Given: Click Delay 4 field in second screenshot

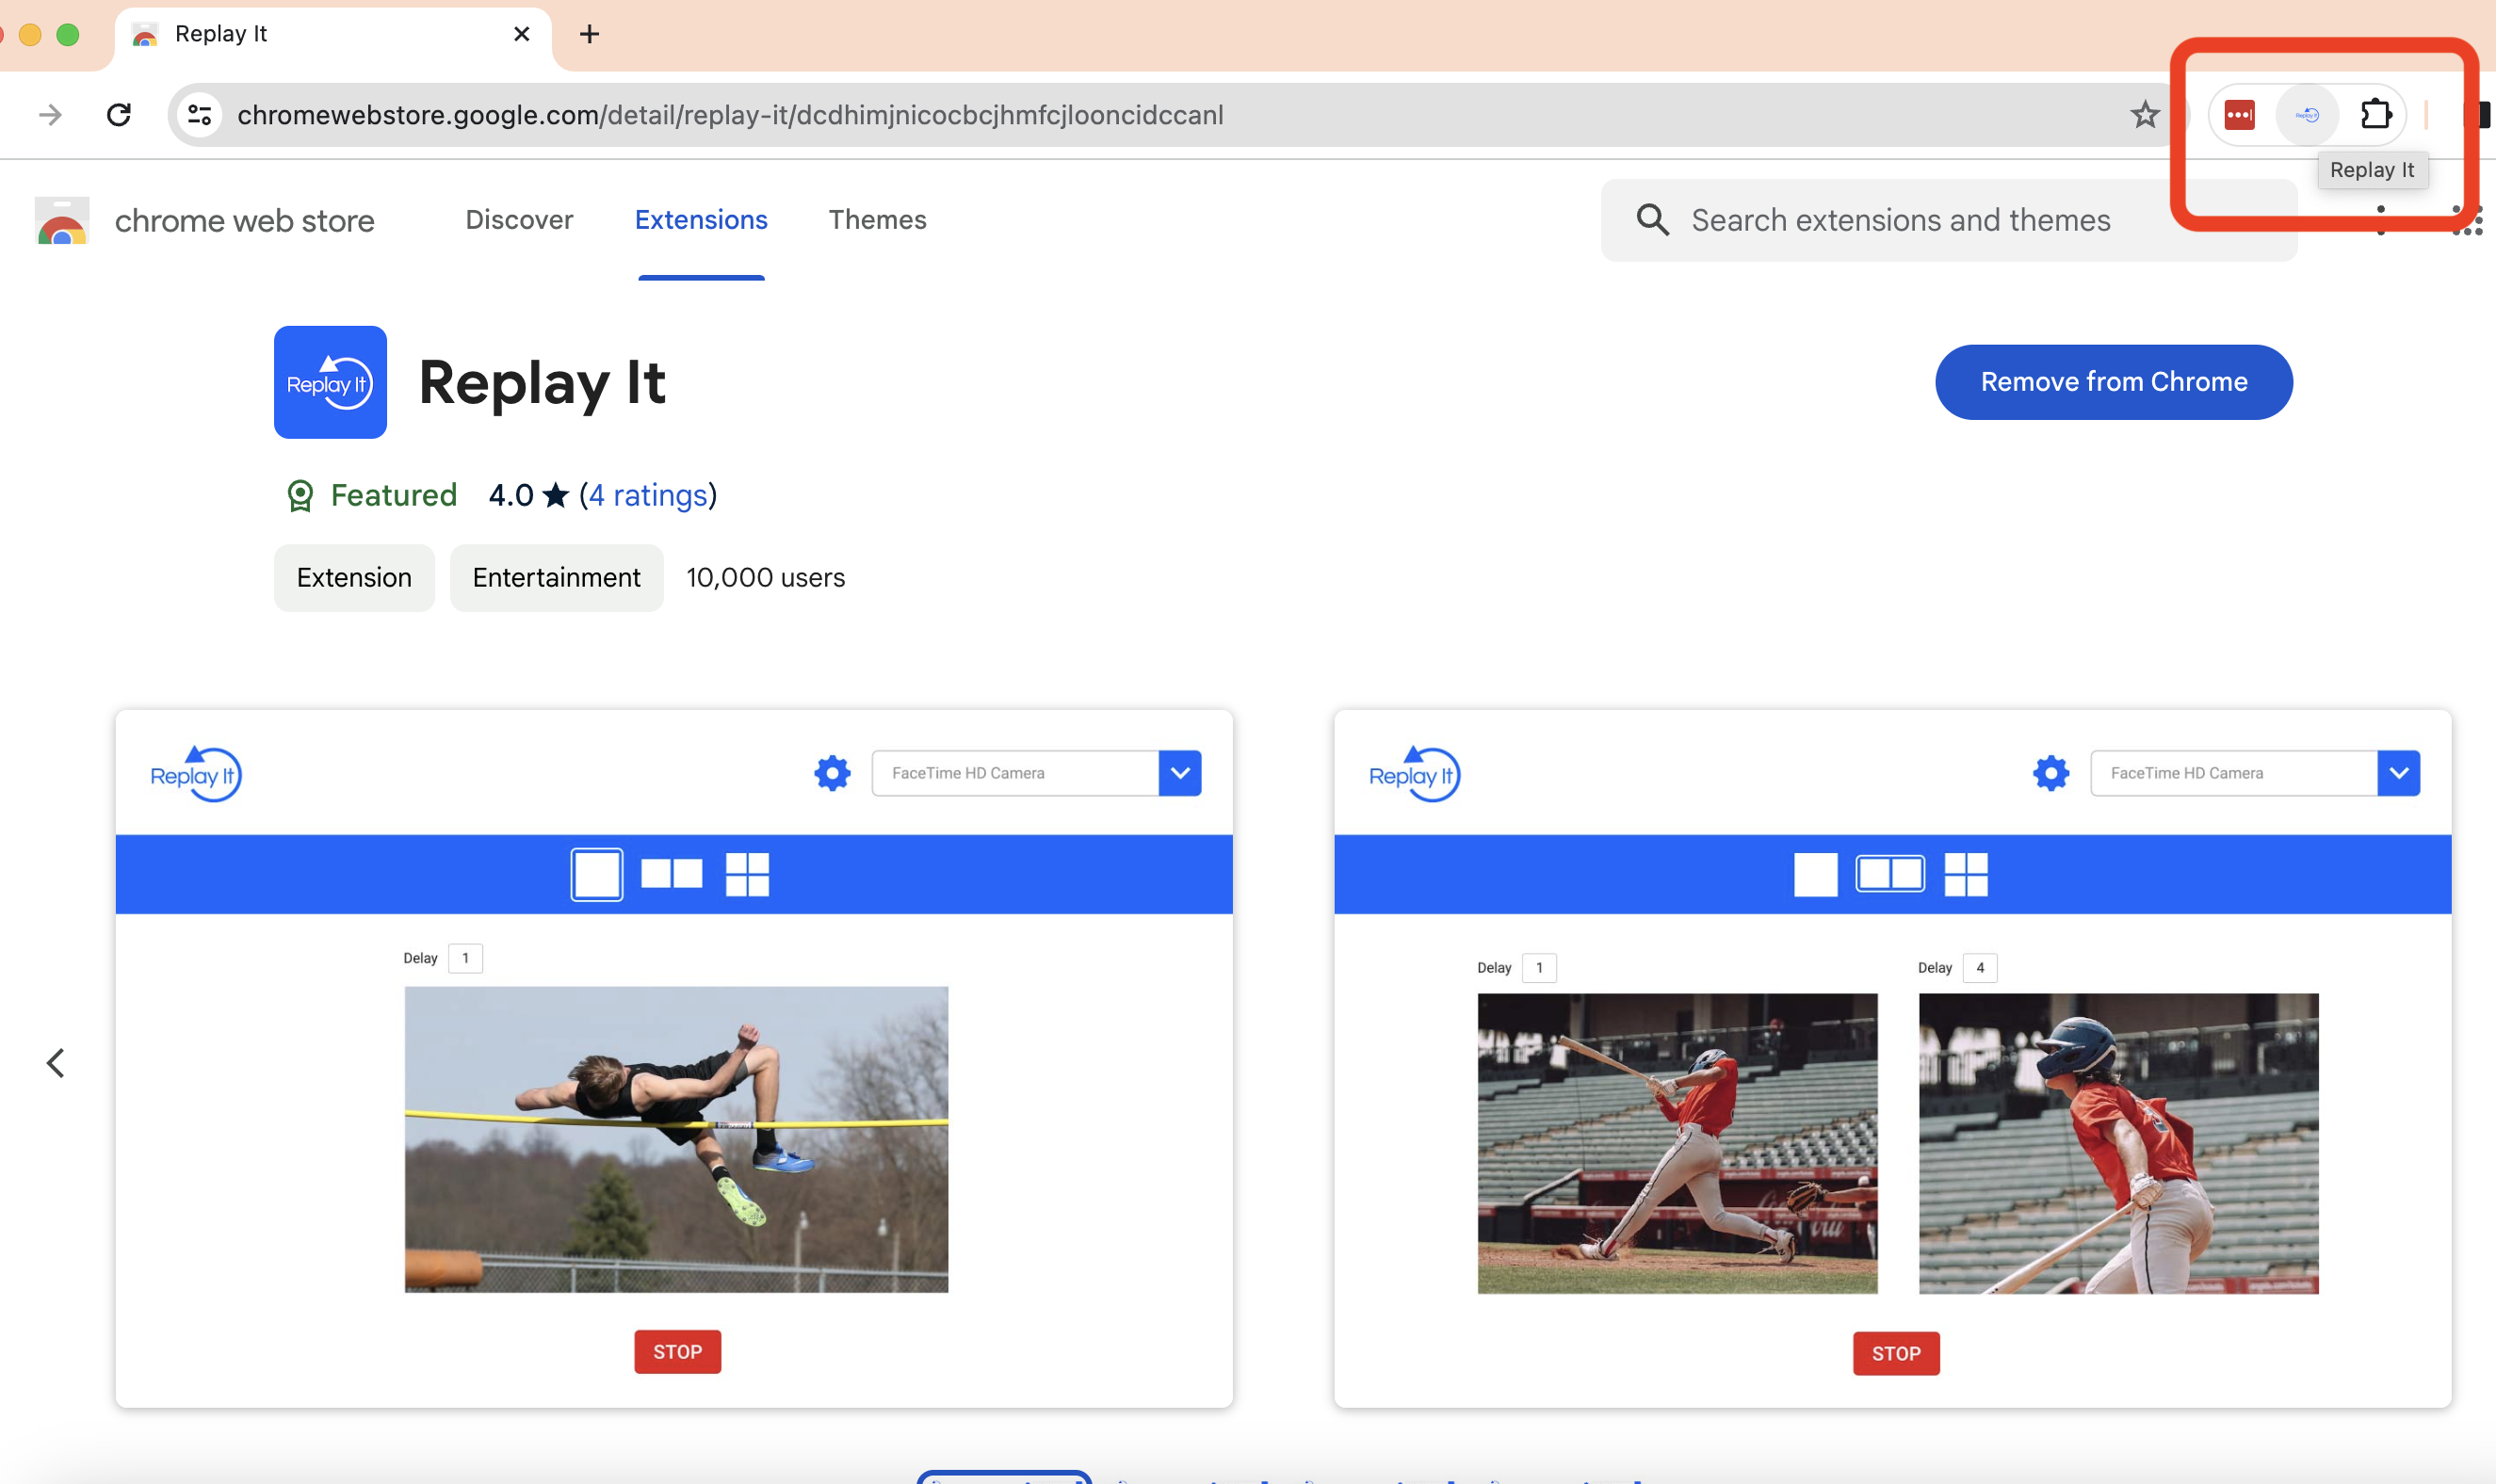Looking at the screenshot, I should click(x=1979, y=968).
